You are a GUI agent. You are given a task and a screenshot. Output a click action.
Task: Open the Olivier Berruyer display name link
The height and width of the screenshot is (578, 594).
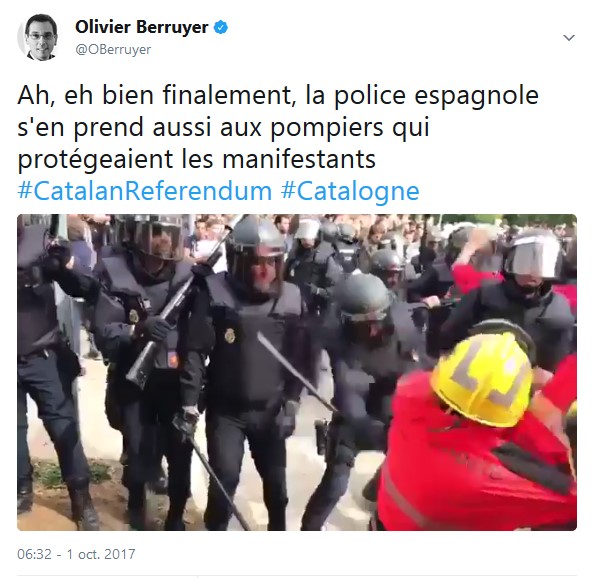tap(142, 27)
